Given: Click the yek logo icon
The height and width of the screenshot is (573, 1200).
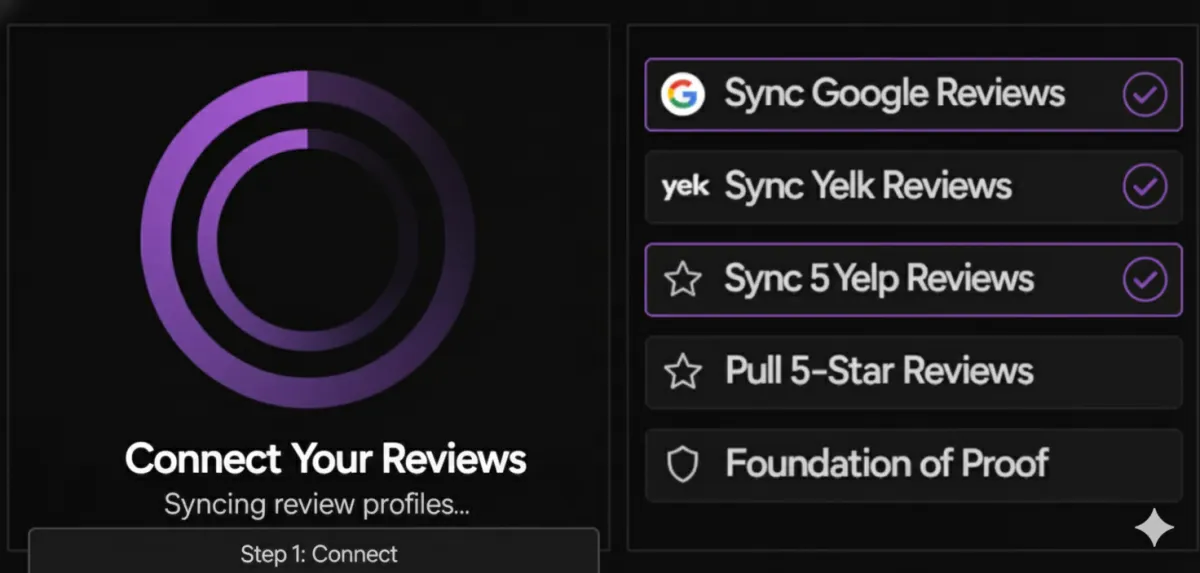Looking at the screenshot, I should 685,187.
